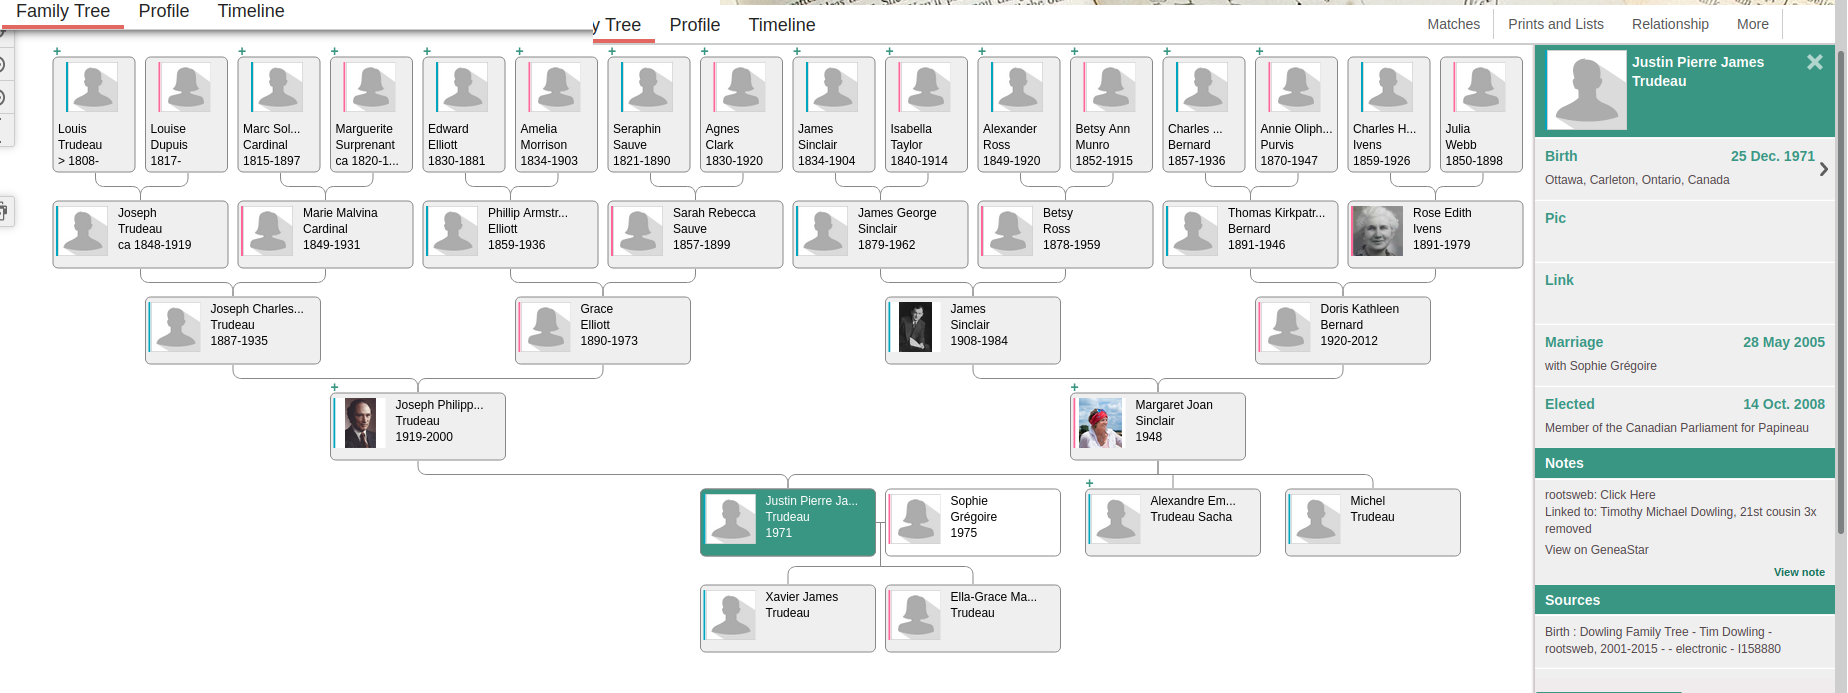Open the Matches menu
Viewport: 1848px width, 693px height.
1453,24
